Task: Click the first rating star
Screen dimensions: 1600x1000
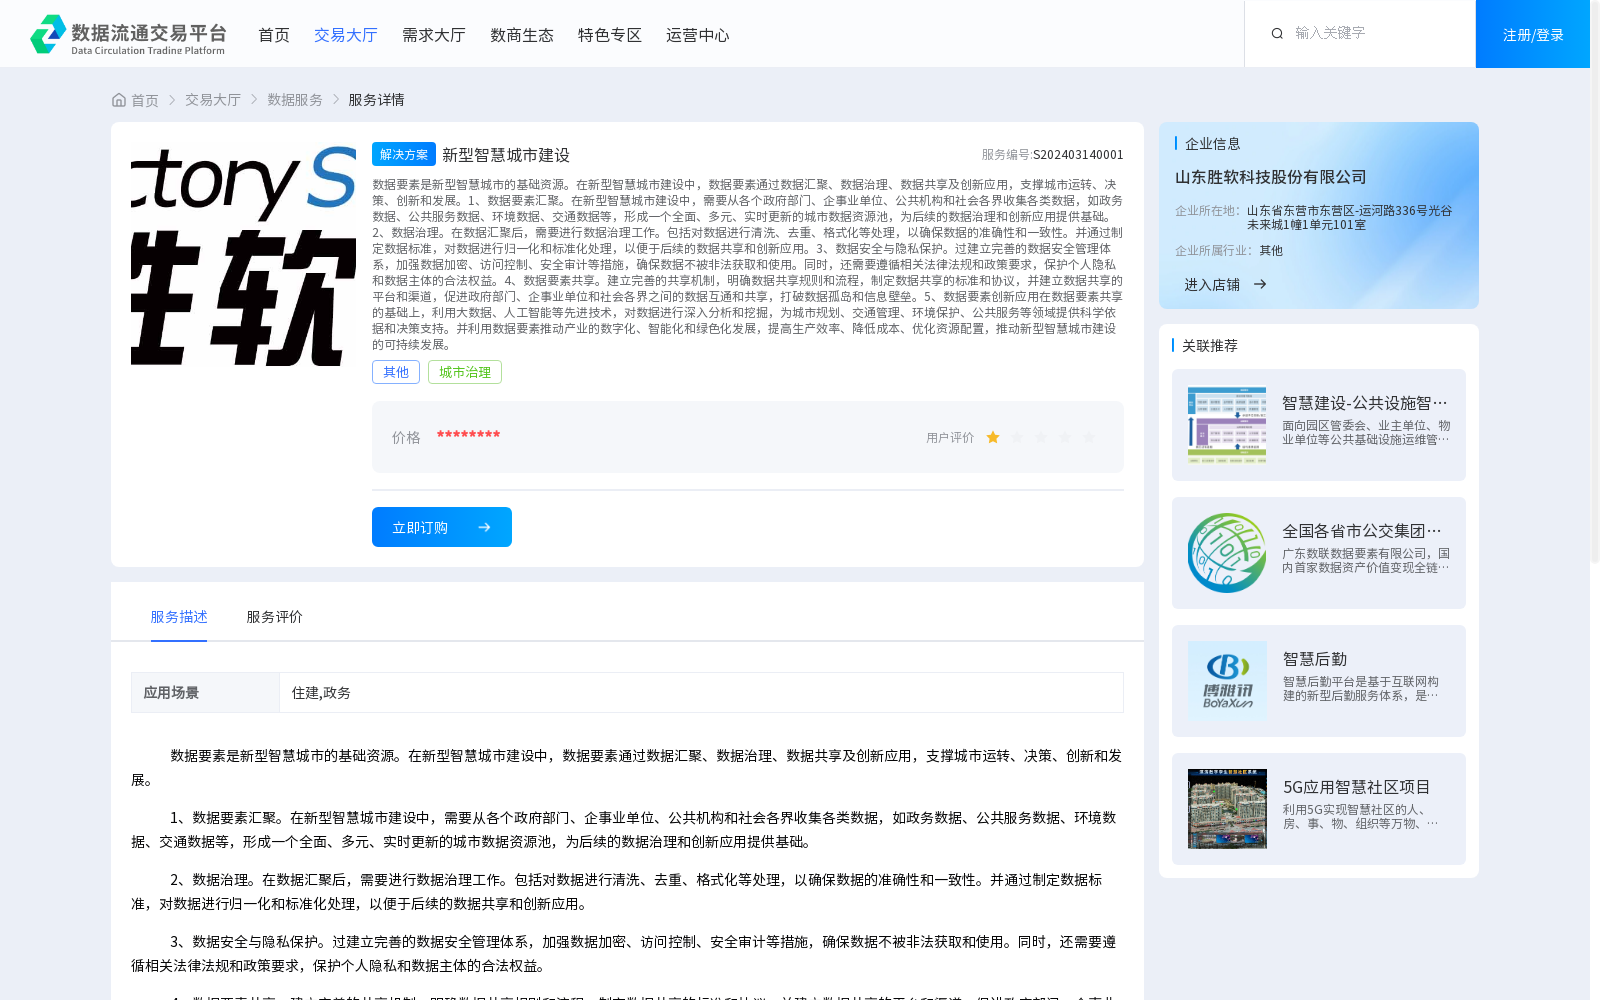Action: tap(993, 437)
